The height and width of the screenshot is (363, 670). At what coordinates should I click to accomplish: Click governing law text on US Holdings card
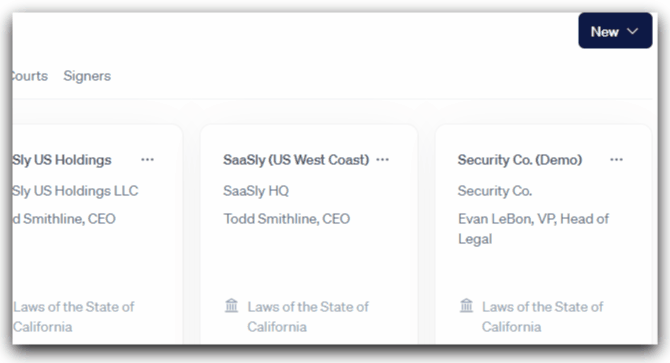(73, 316)
